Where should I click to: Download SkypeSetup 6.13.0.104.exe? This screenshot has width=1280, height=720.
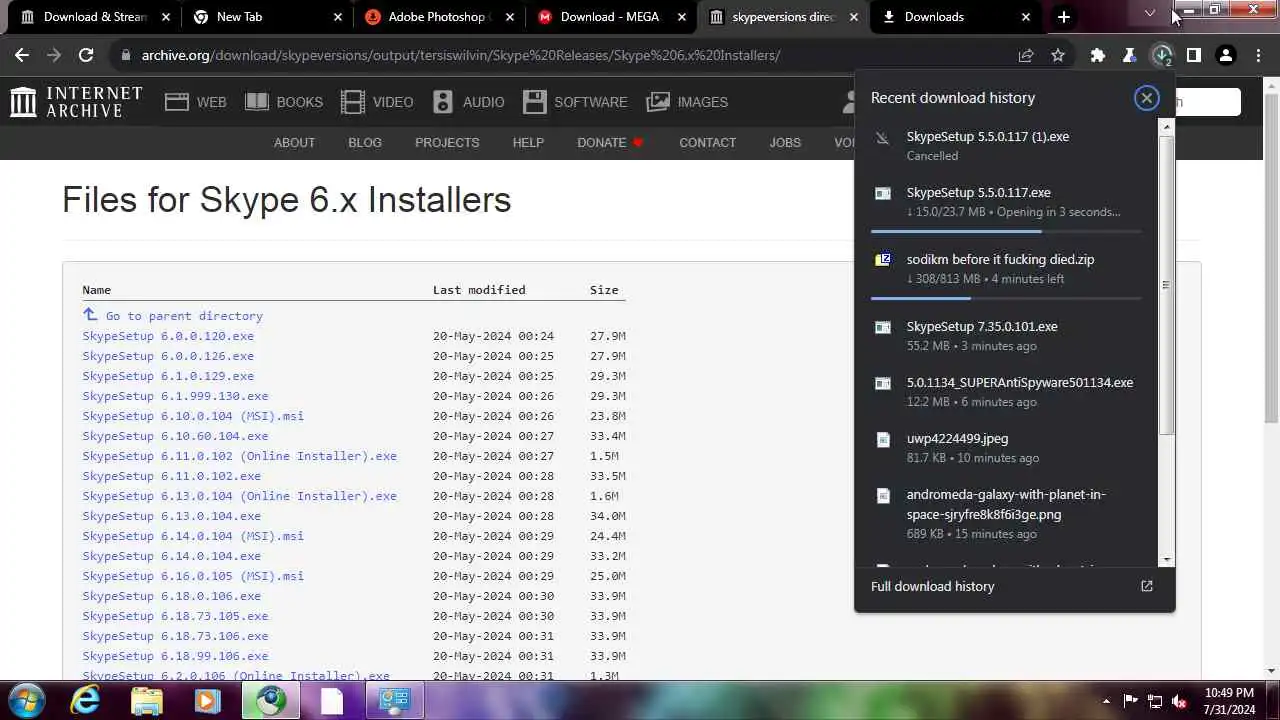point(172,516)
